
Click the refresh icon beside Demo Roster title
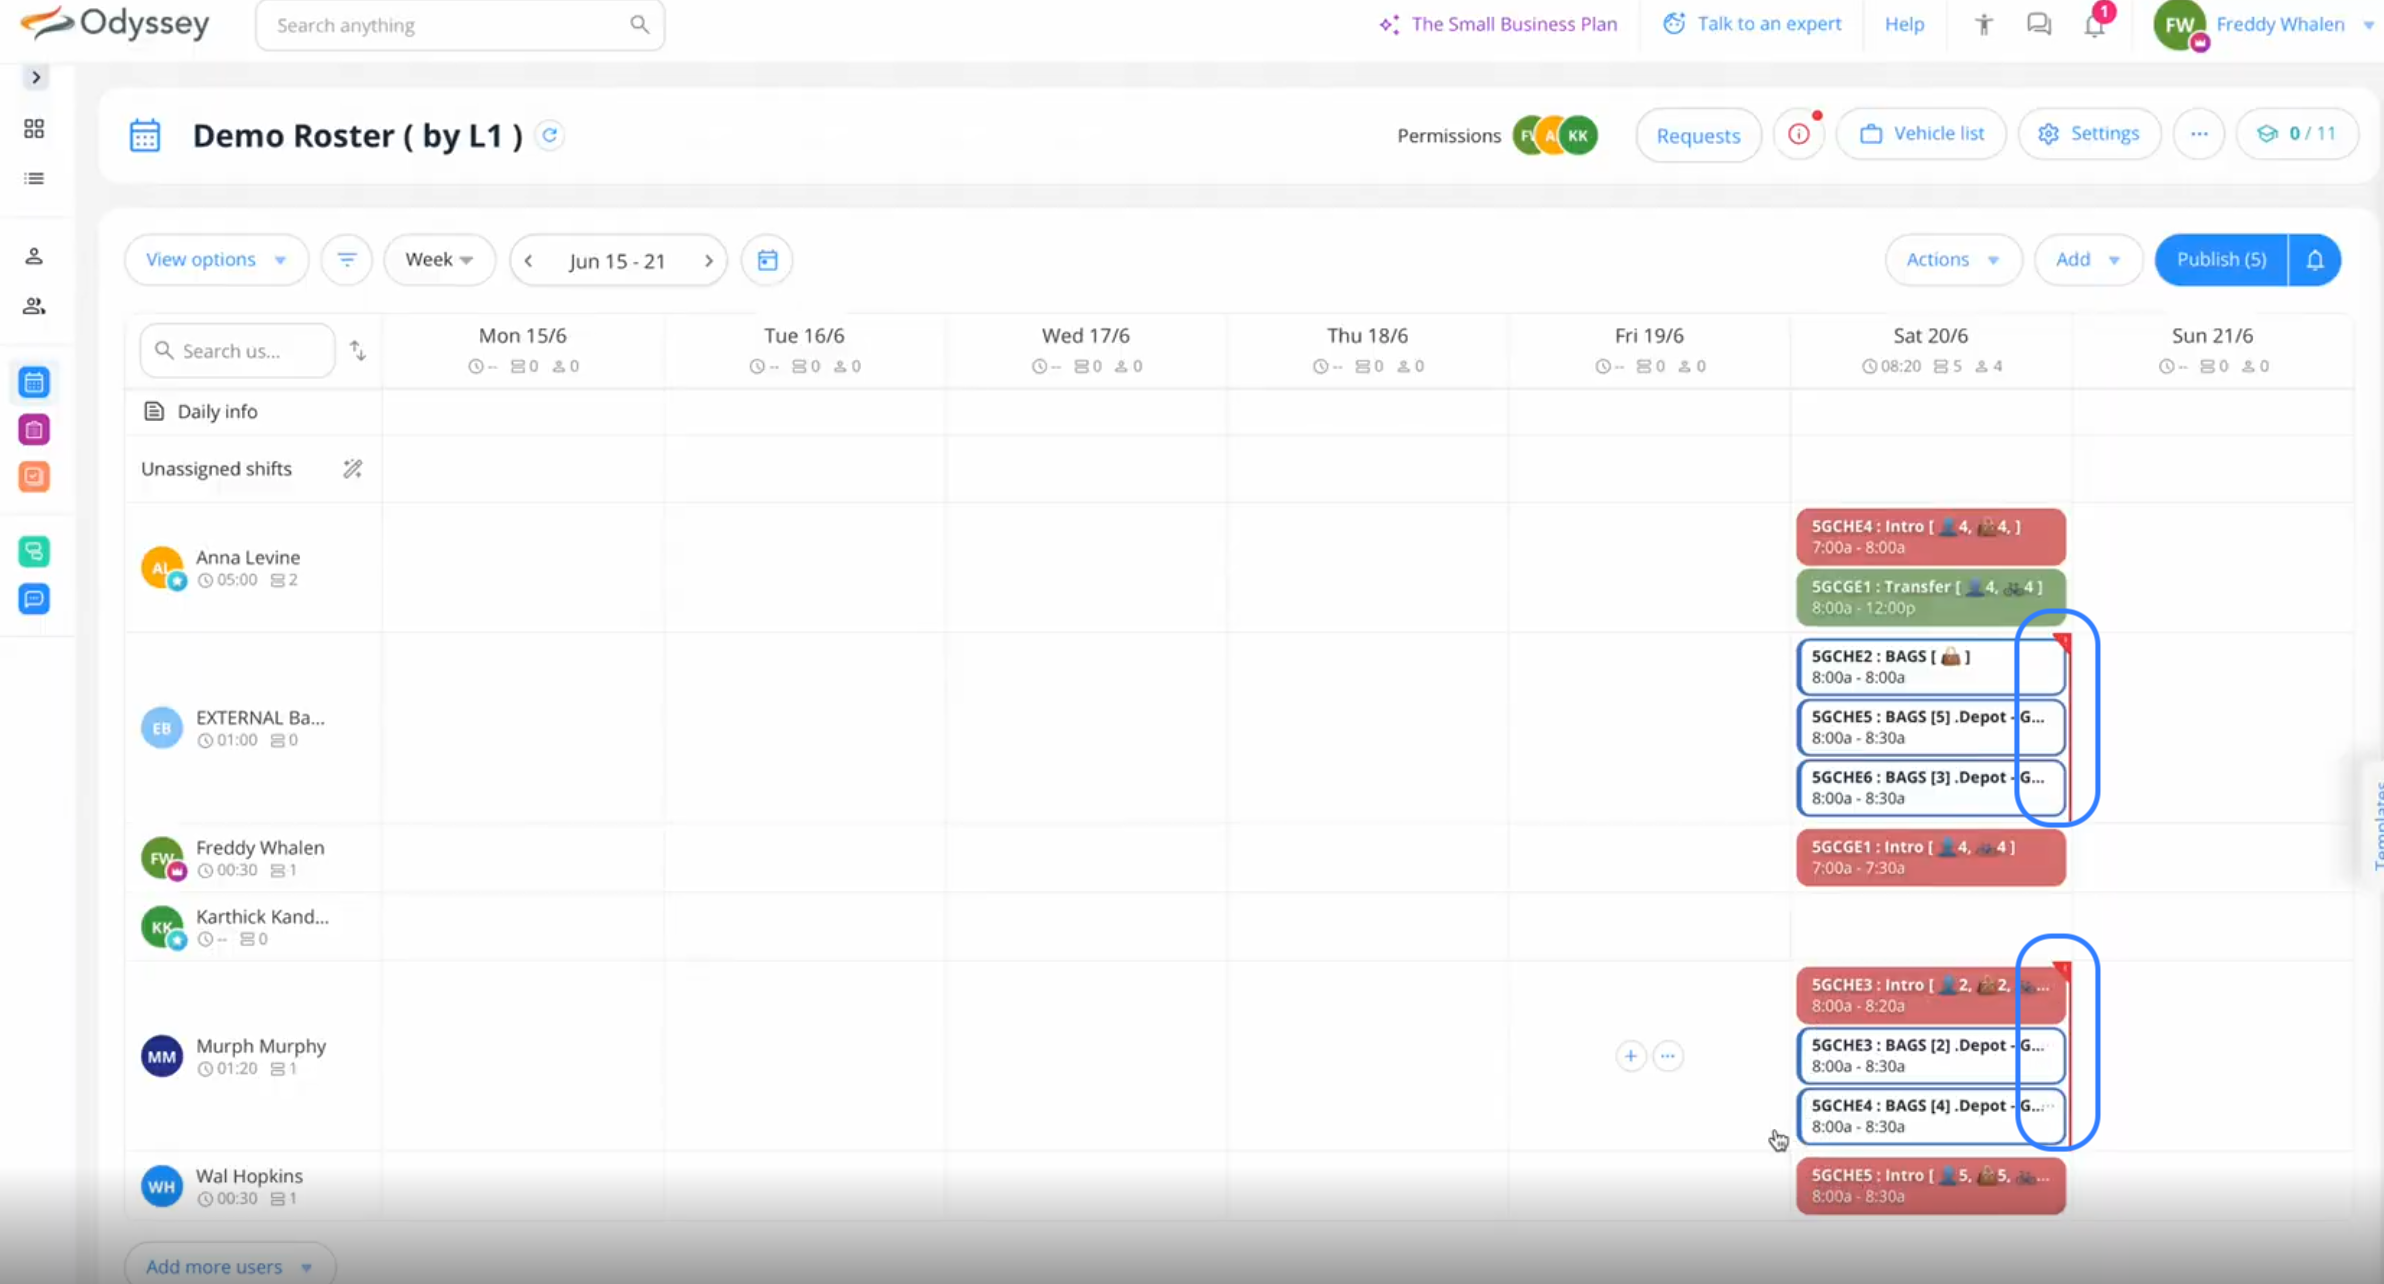[x=549, y=135]
